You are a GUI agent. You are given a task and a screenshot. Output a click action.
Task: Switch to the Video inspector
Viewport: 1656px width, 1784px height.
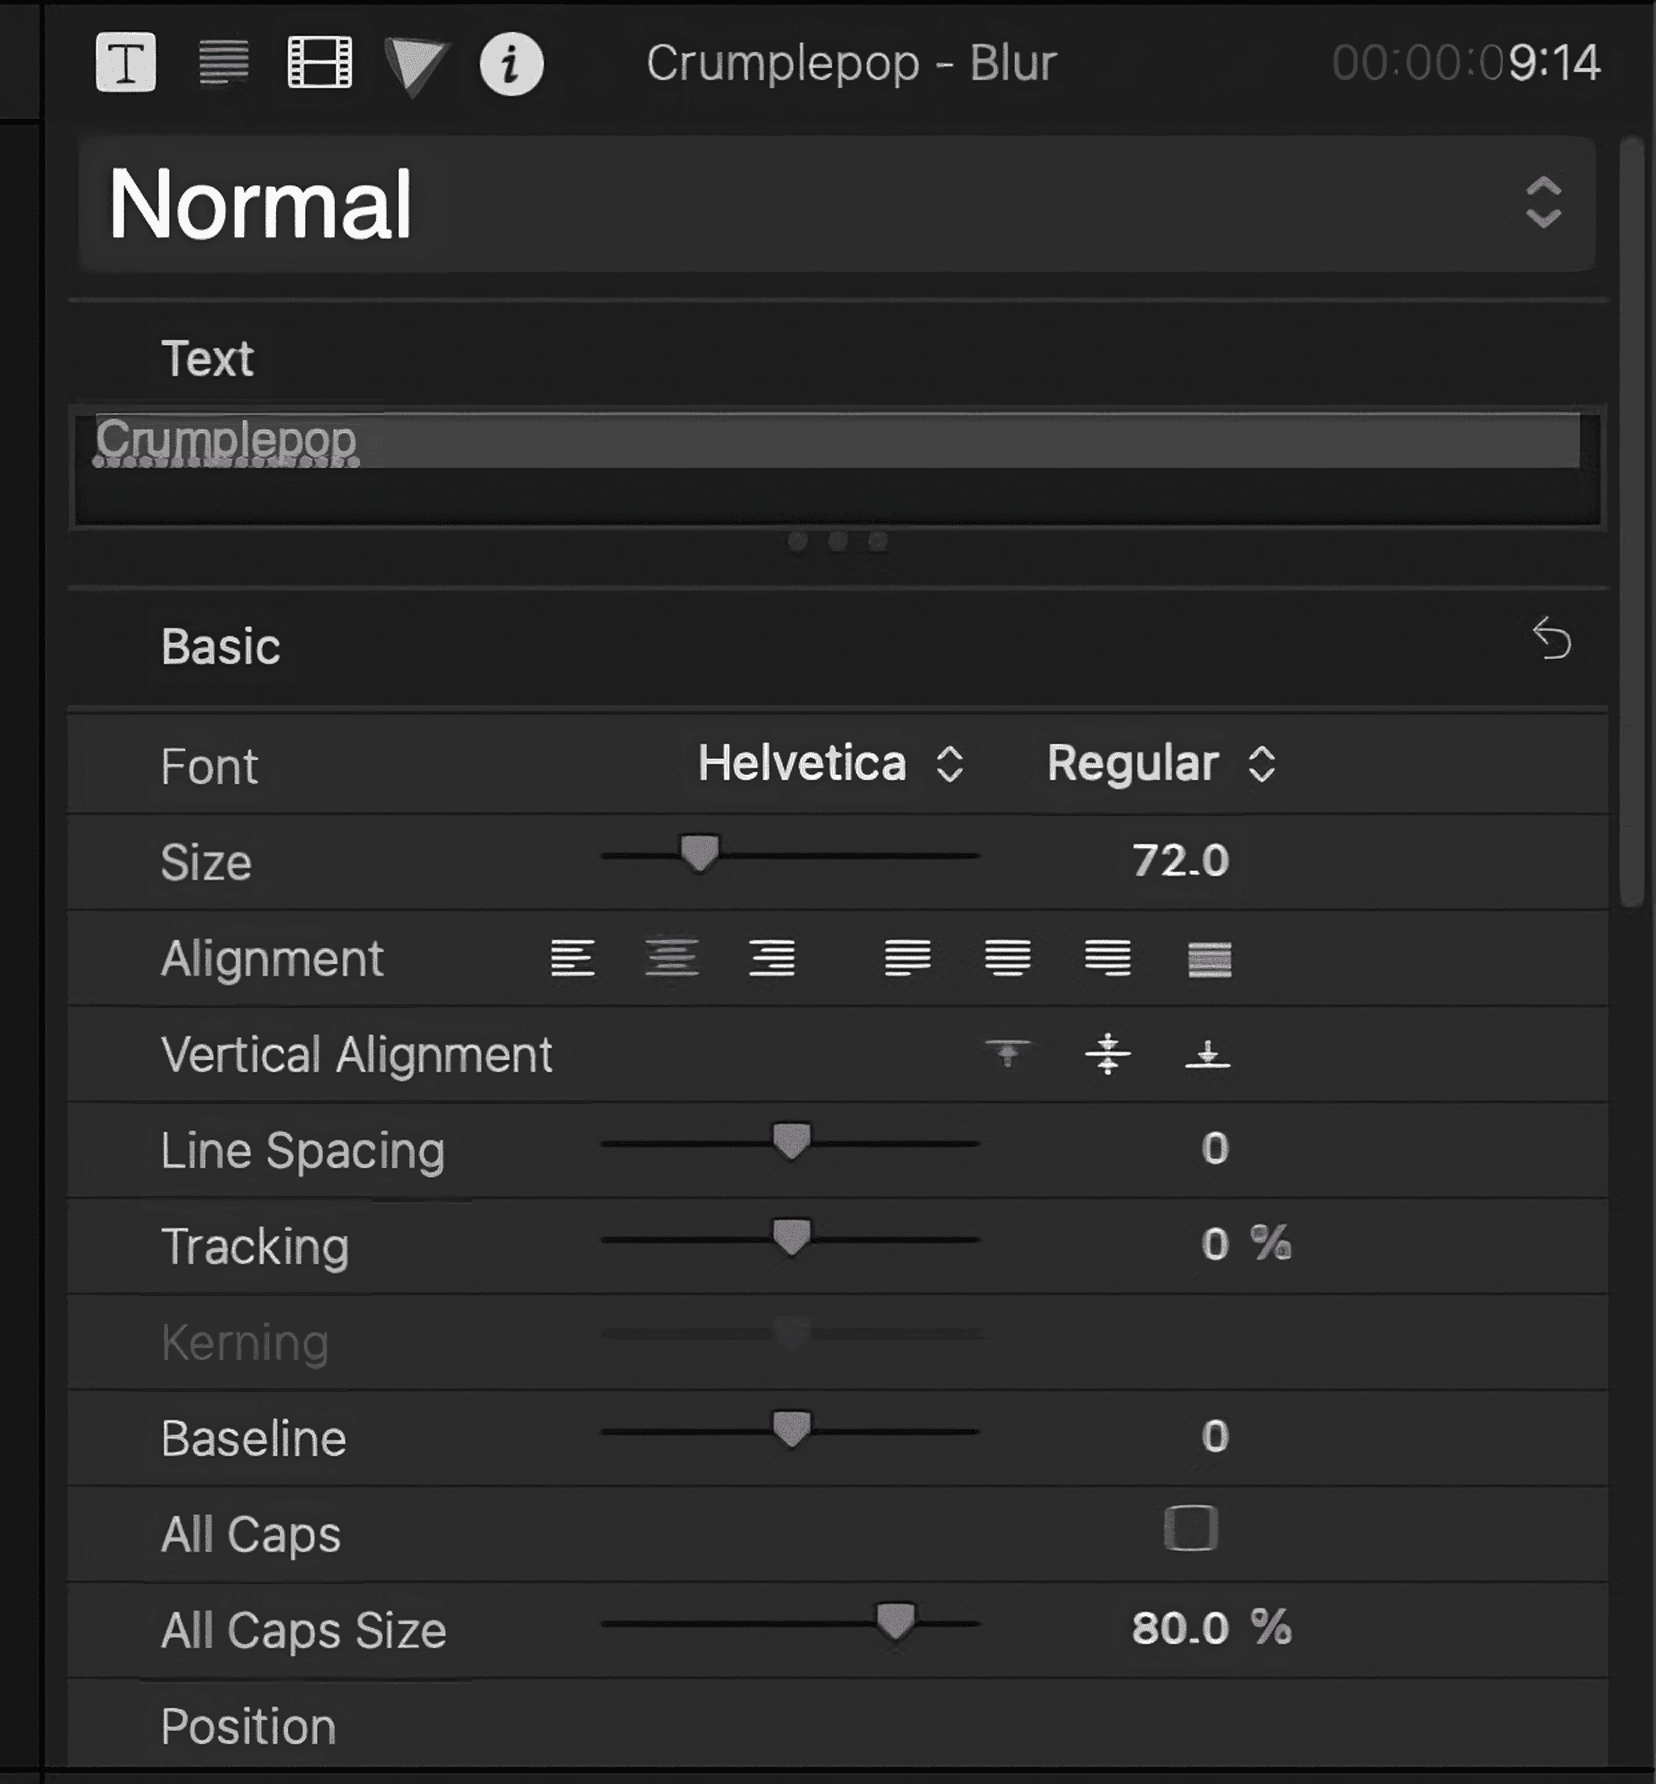click(319, 63)
